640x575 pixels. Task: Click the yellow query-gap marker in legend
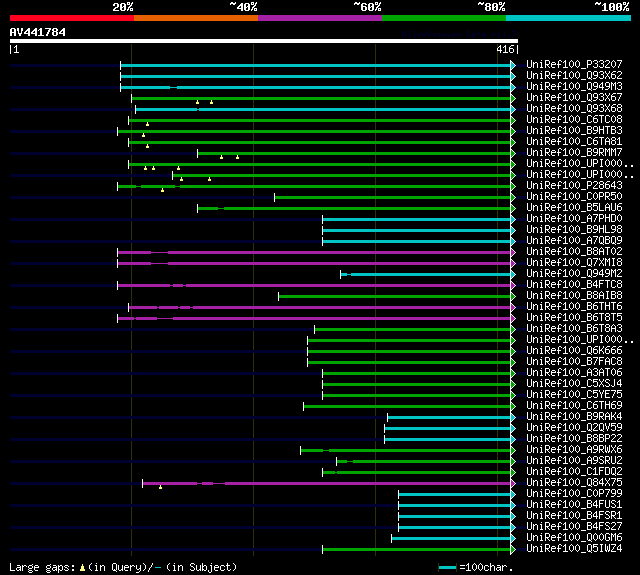[x=82, y=567]
